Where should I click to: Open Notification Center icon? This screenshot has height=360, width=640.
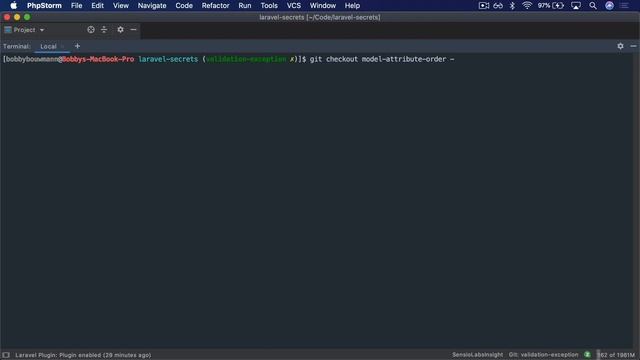click(x=624, y=5)
